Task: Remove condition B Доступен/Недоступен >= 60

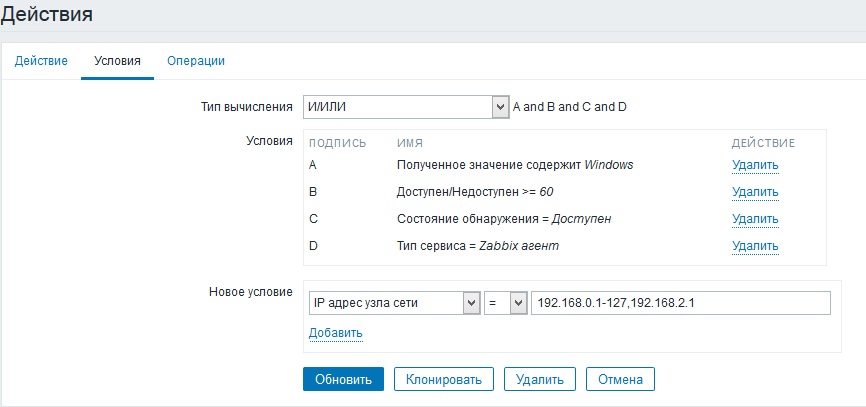Action: [755, 192]
